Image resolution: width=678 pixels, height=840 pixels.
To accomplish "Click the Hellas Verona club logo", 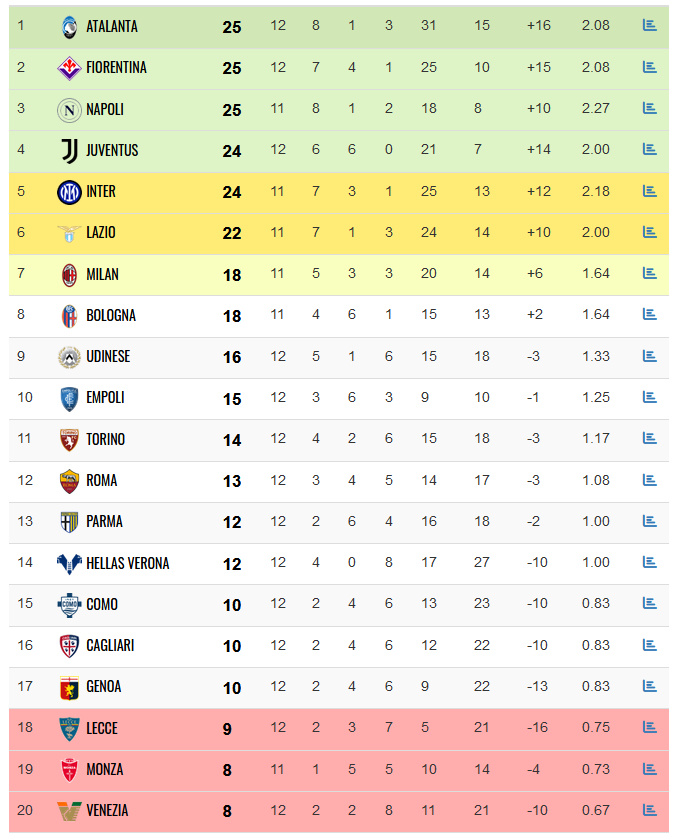I will click(68, 564).
